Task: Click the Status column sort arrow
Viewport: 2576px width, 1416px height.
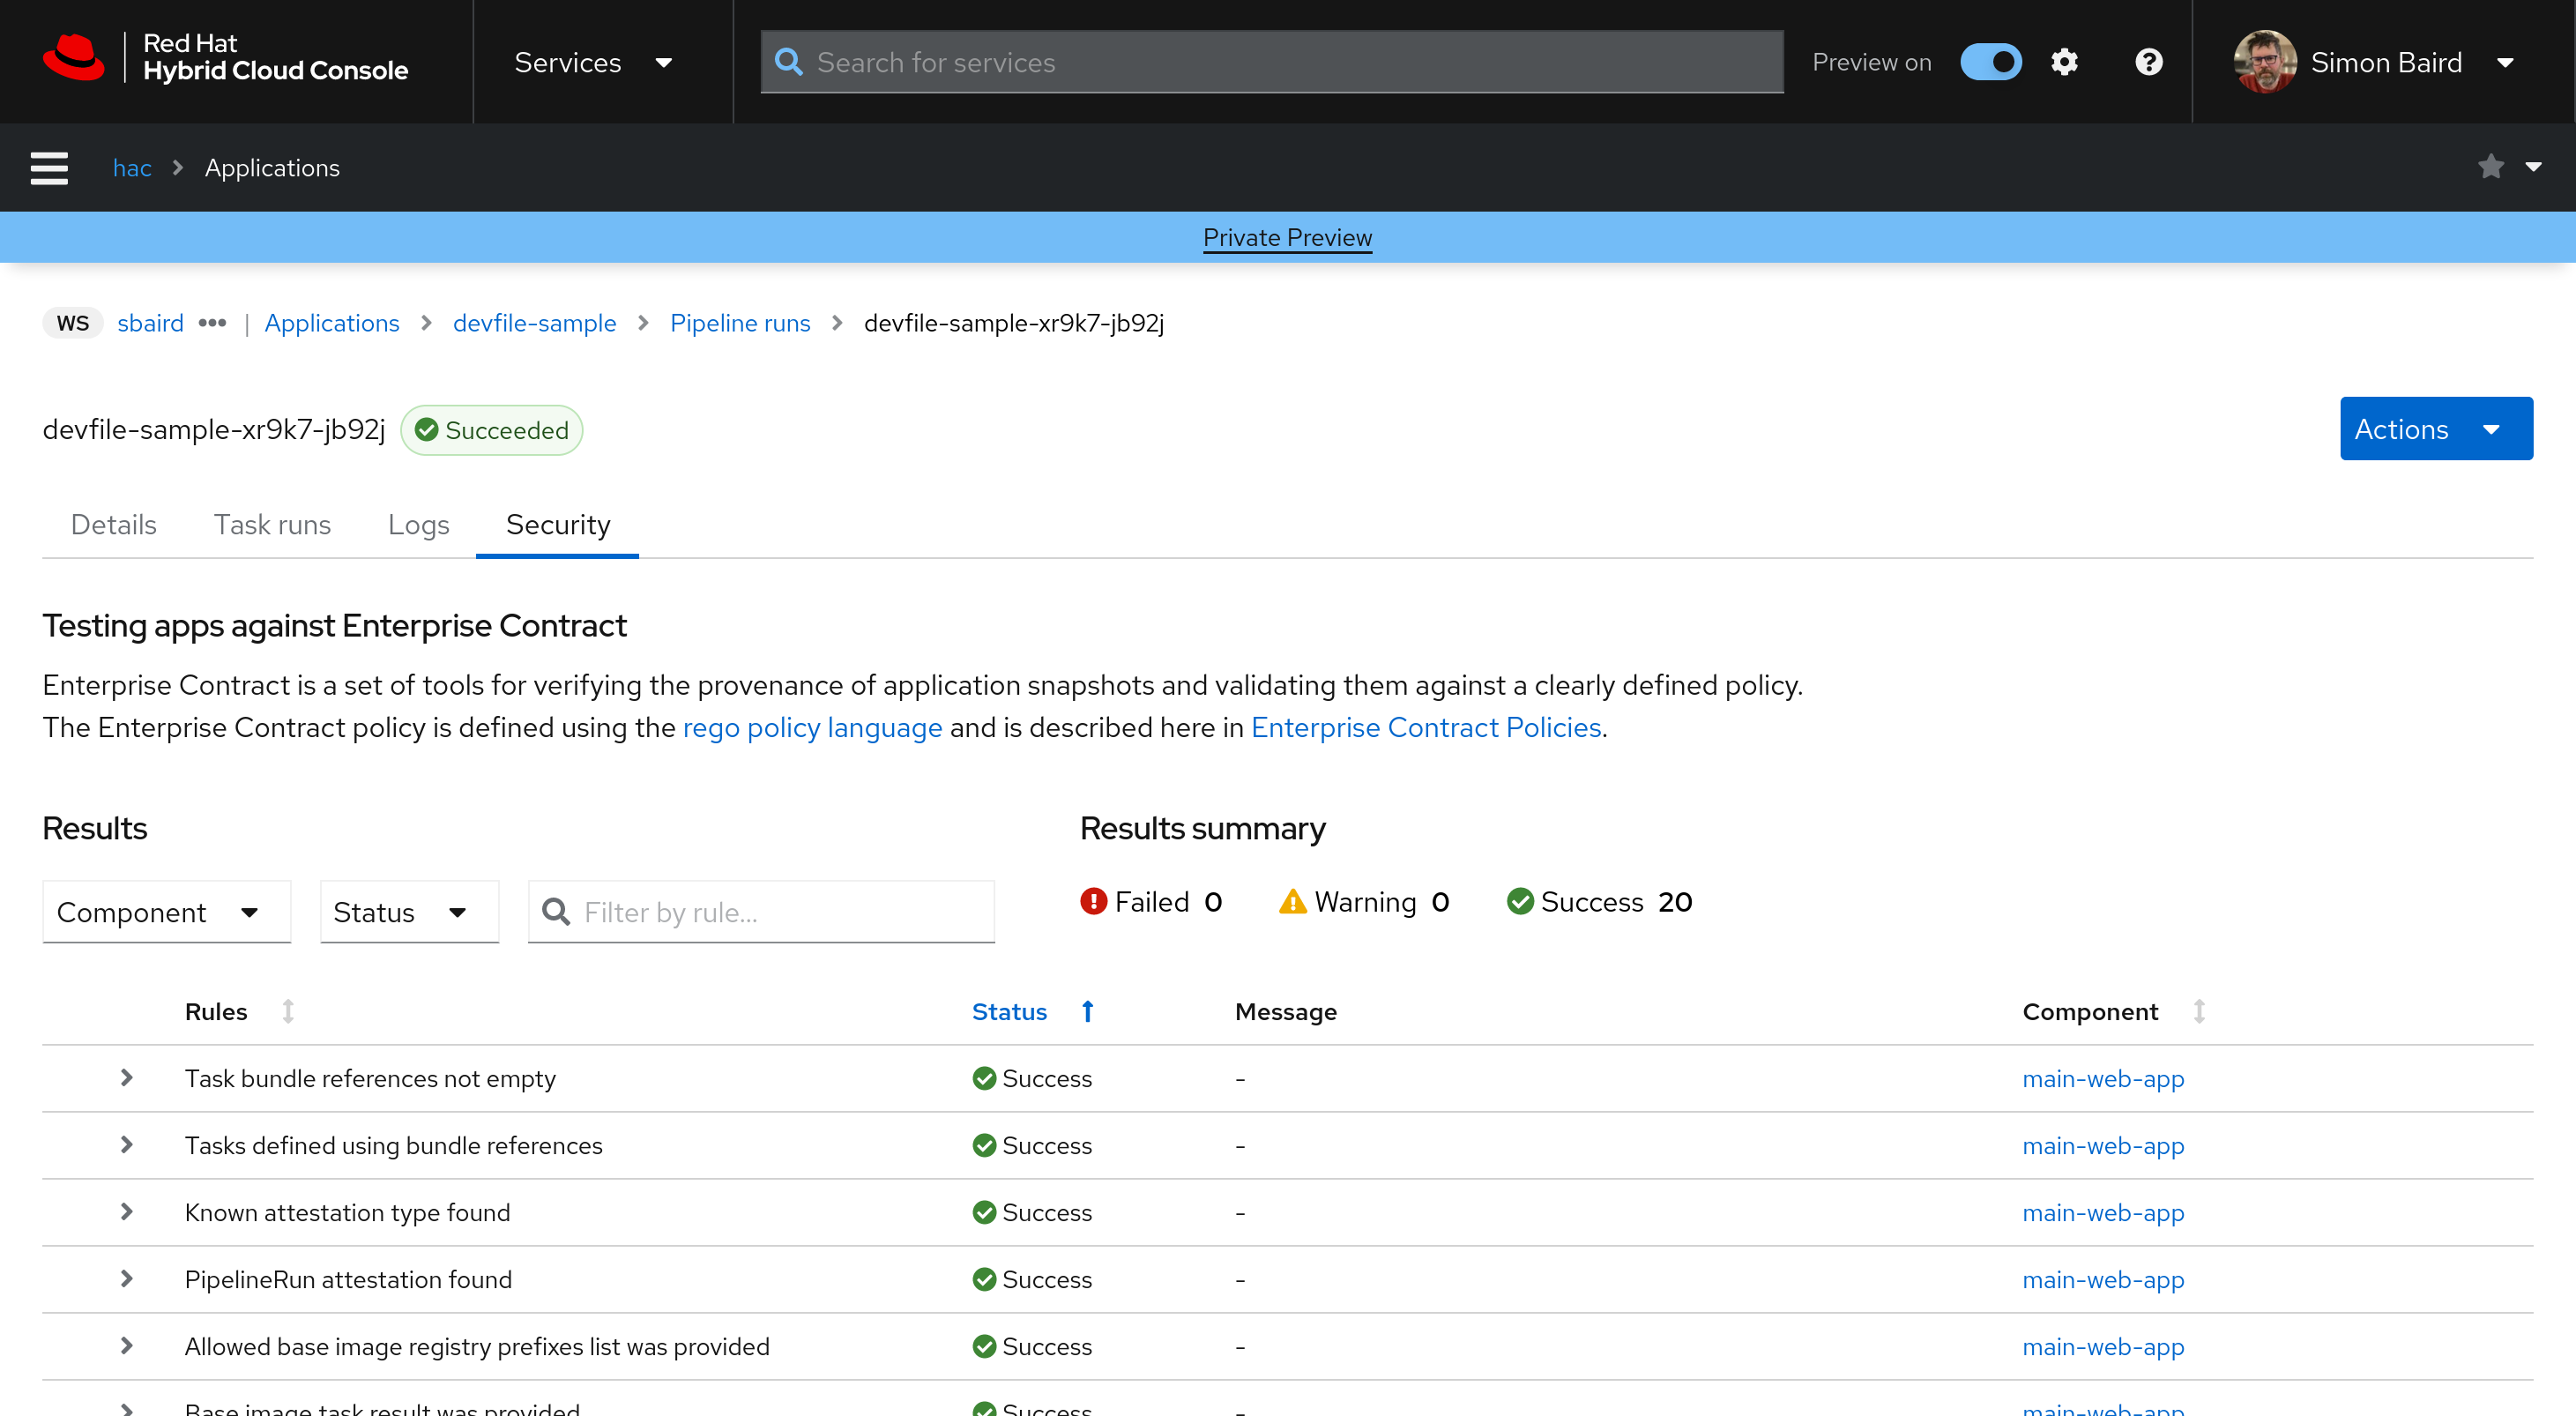Action: (1088, 1011)
